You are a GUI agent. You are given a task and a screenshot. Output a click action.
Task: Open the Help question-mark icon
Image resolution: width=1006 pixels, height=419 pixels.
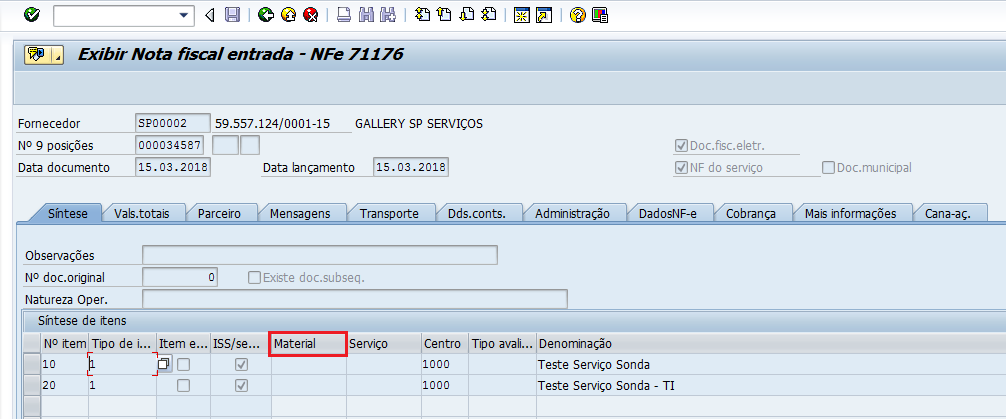pyautogui.click(x=578, y=15)
